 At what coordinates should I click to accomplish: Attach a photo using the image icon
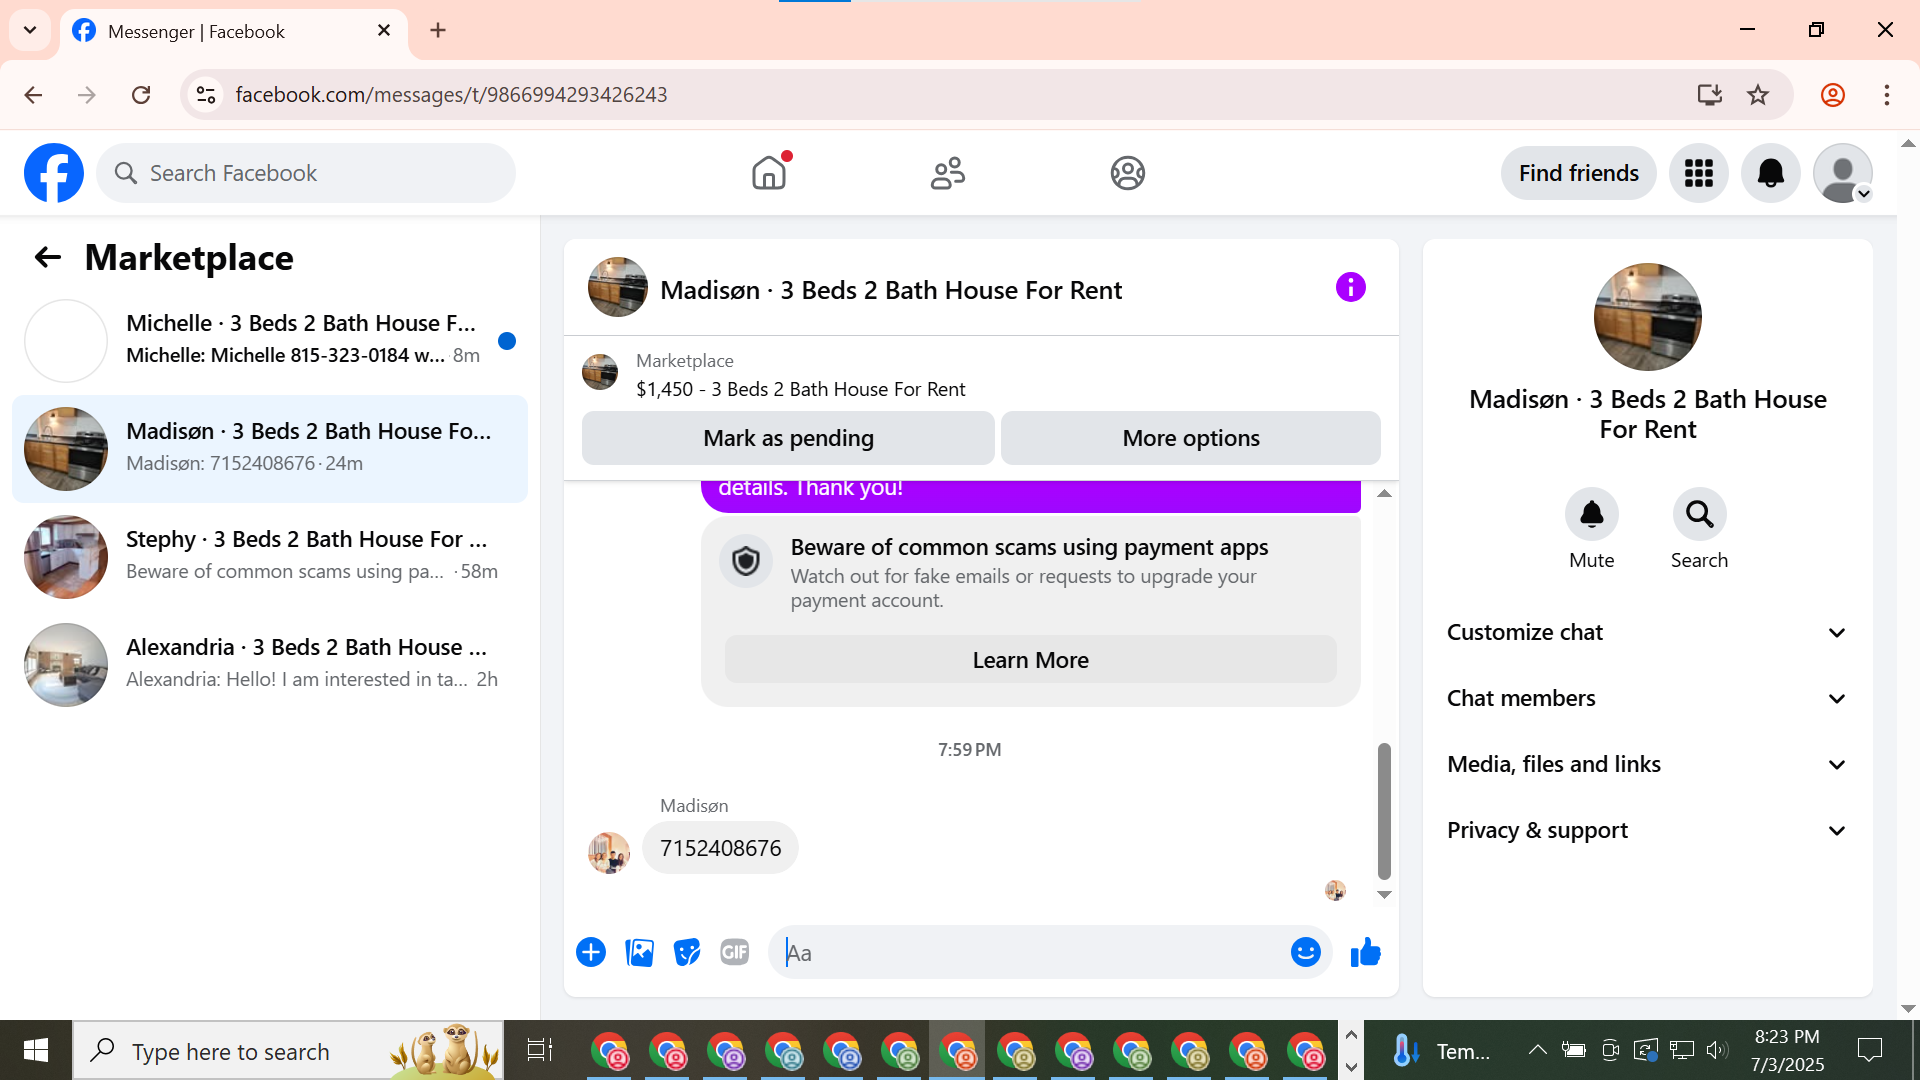pos(639,952)
